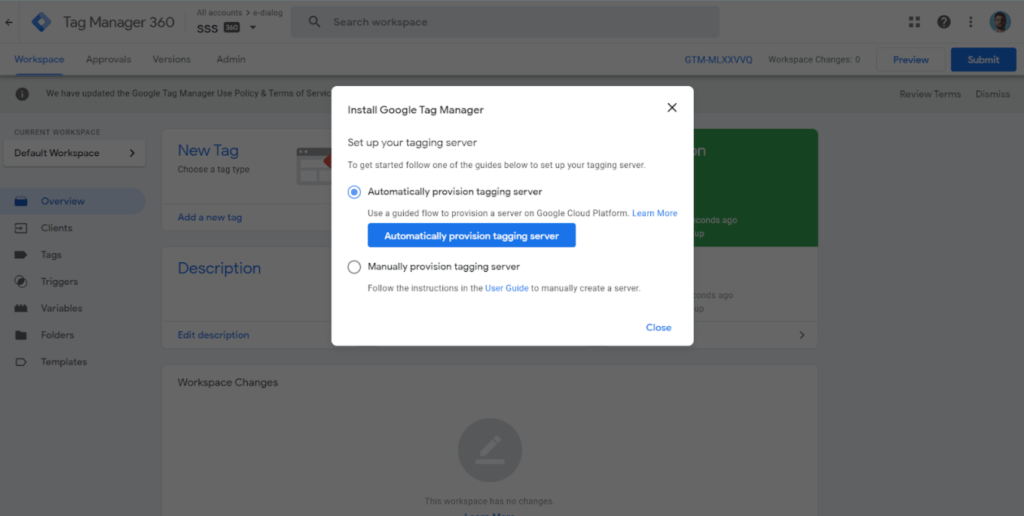Open the Learn More link in the dialog
The width and height of the screenshot is (1024, 516).
pyautogui.click(x=654, y=213)
